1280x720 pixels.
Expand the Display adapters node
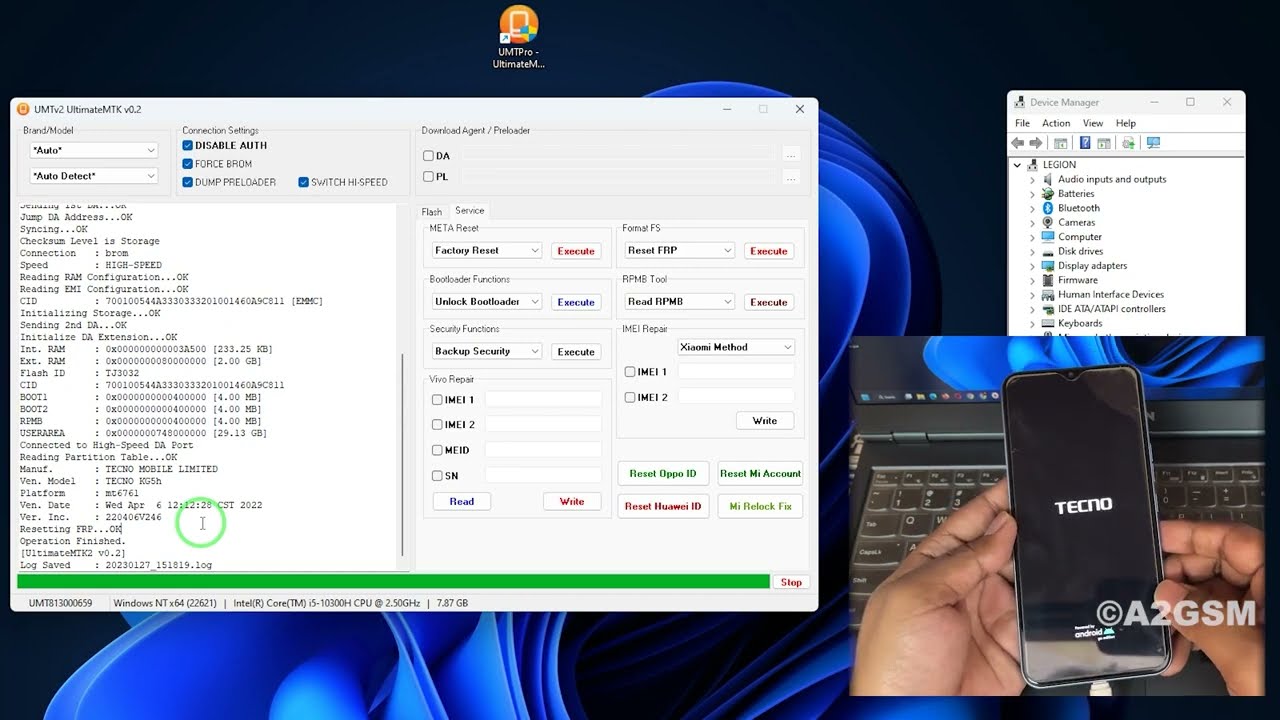(1033, 266)
